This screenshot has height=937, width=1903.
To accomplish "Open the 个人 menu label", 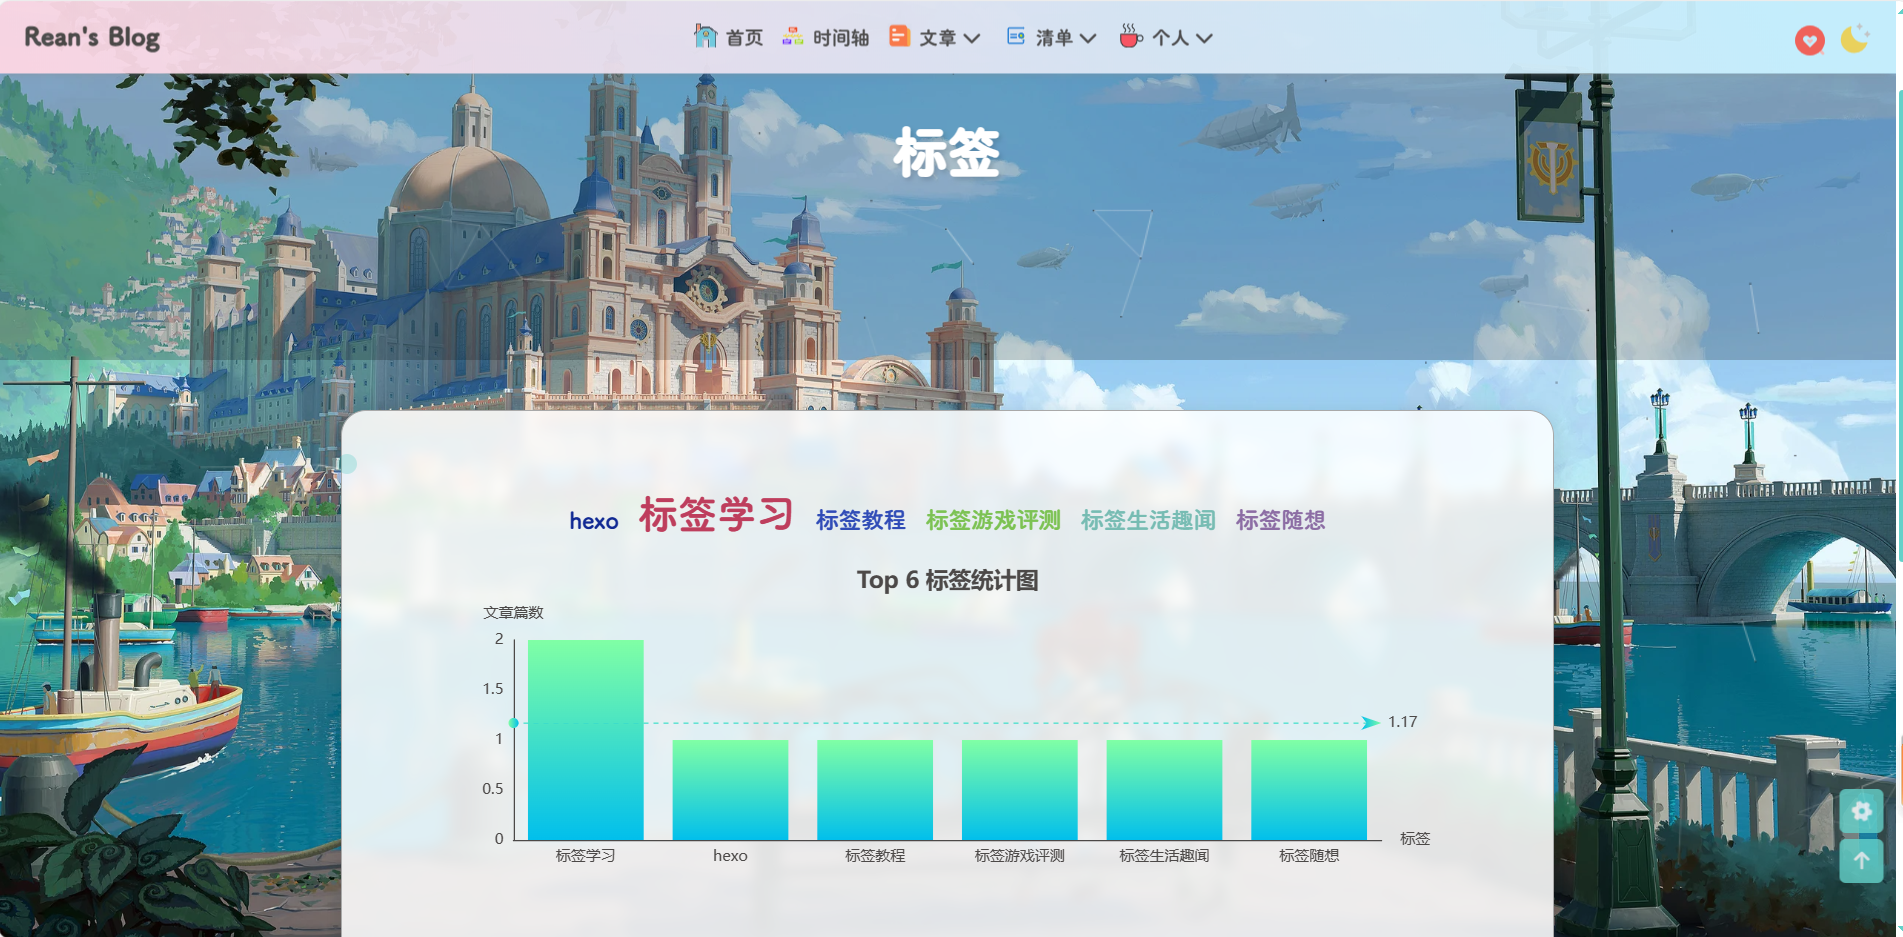I will [1170, 38].
